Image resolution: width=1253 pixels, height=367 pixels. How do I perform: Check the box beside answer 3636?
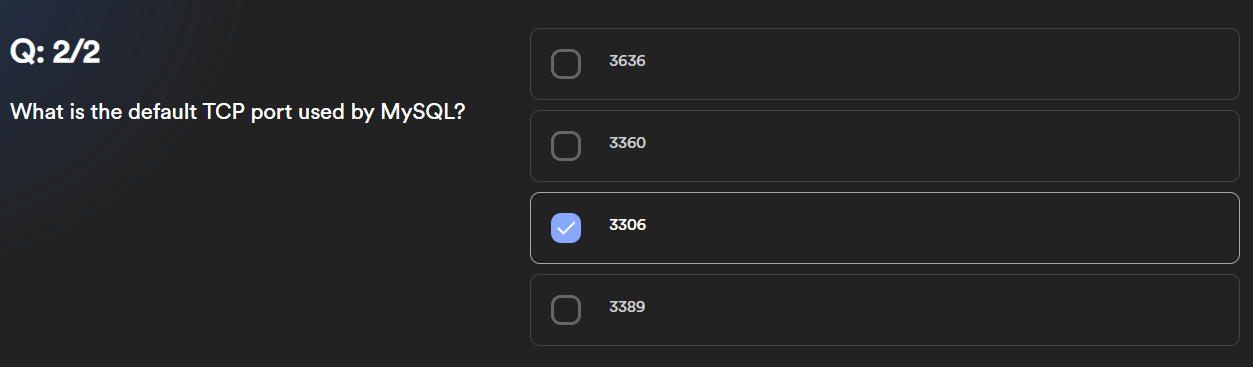pos(566,64)
